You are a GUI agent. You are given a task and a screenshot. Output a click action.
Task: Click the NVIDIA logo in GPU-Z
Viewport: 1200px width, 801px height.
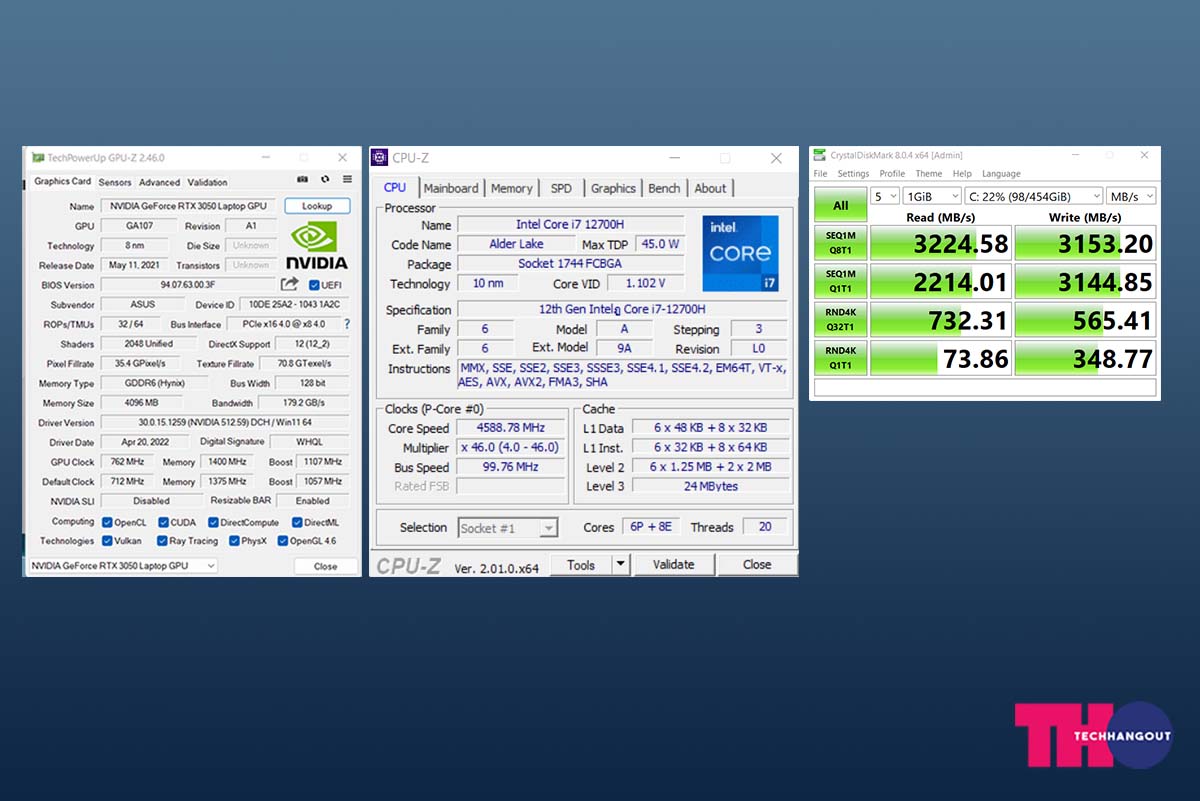click(317, 246)
